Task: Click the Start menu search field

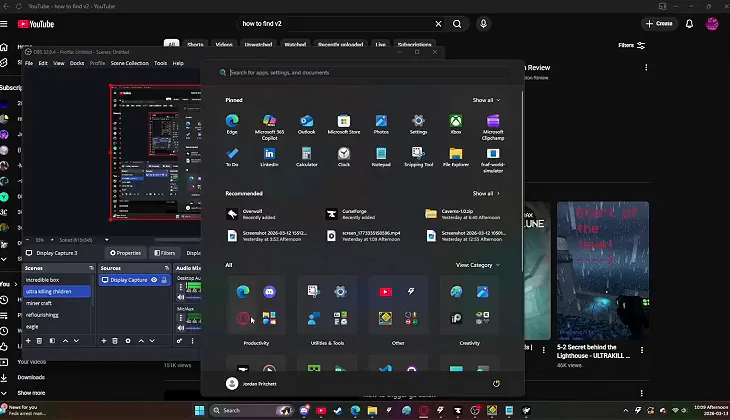Action: pyautogui.click(x=365, y=73)
